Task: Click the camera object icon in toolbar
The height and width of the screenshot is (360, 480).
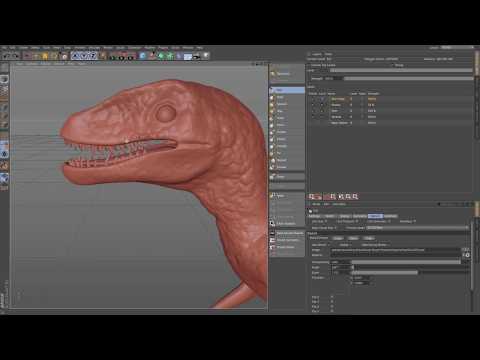Action: (197, 56)
